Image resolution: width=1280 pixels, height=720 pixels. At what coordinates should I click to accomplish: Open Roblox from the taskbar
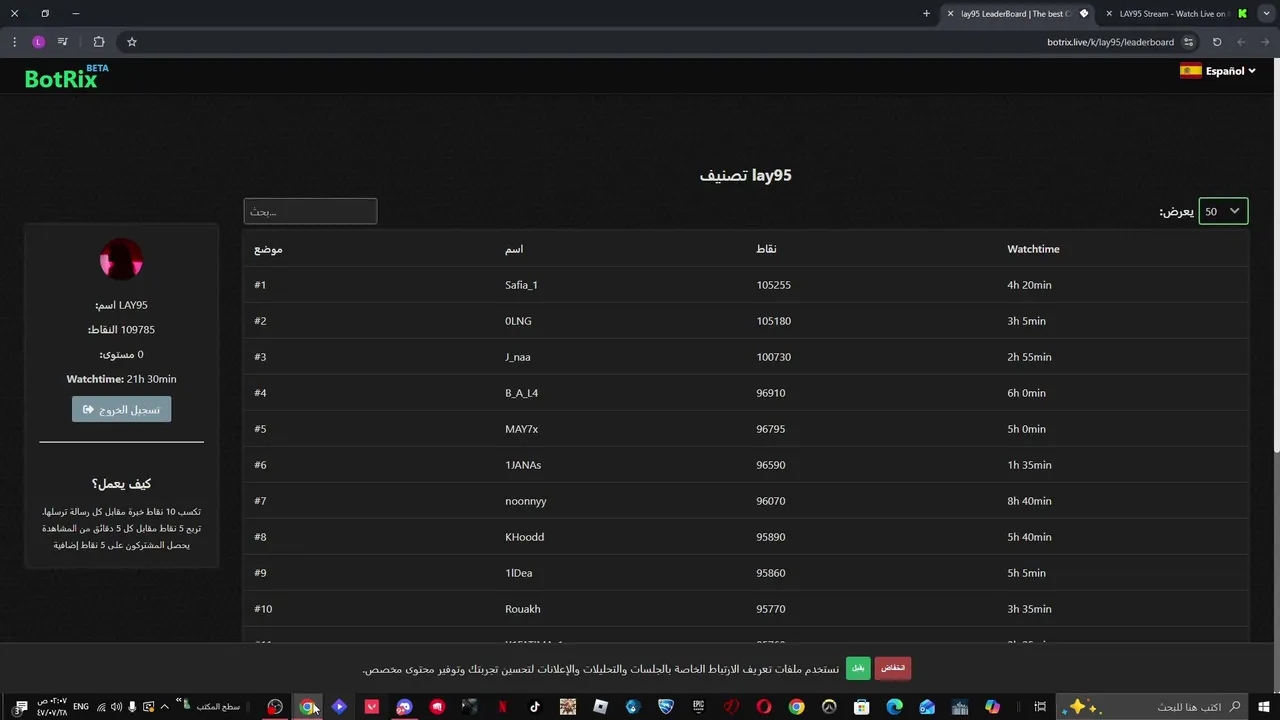(600, 707)
